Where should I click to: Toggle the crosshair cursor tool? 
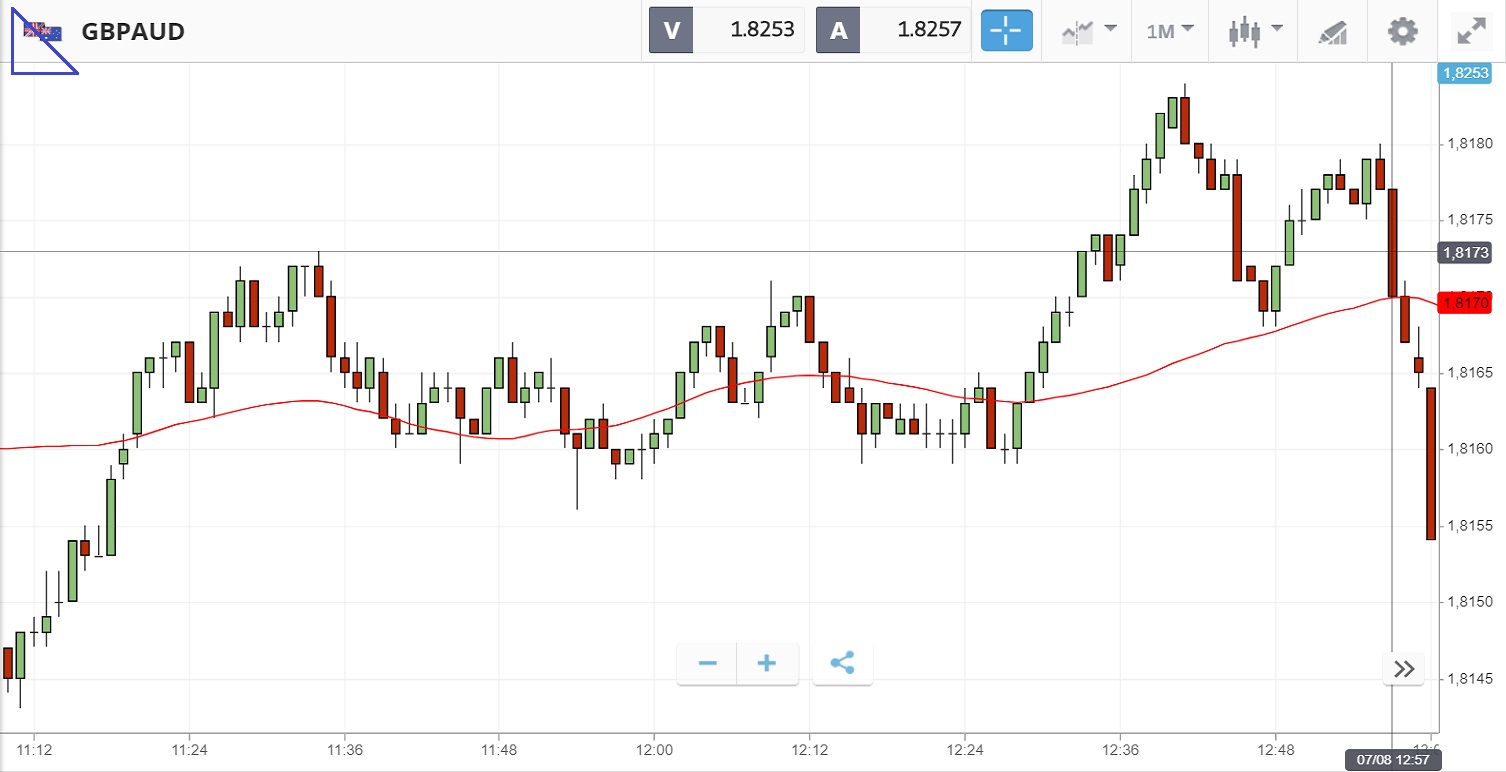click(x=1006, y=31)
